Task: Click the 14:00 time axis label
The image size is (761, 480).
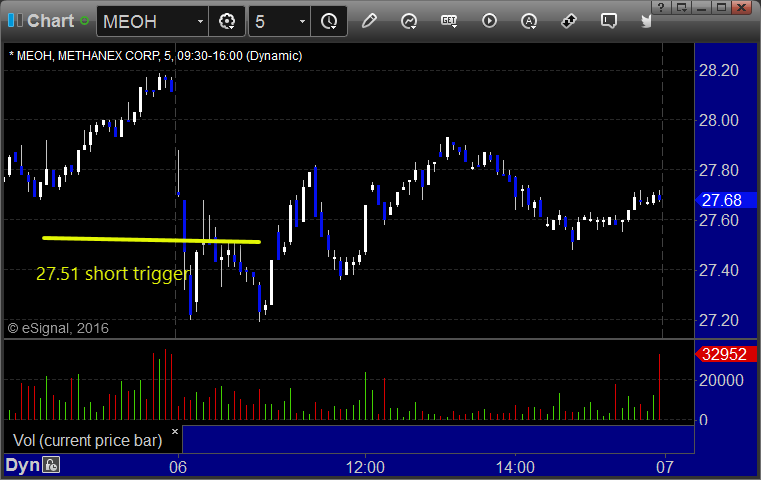Action: [x=515, y=467]
